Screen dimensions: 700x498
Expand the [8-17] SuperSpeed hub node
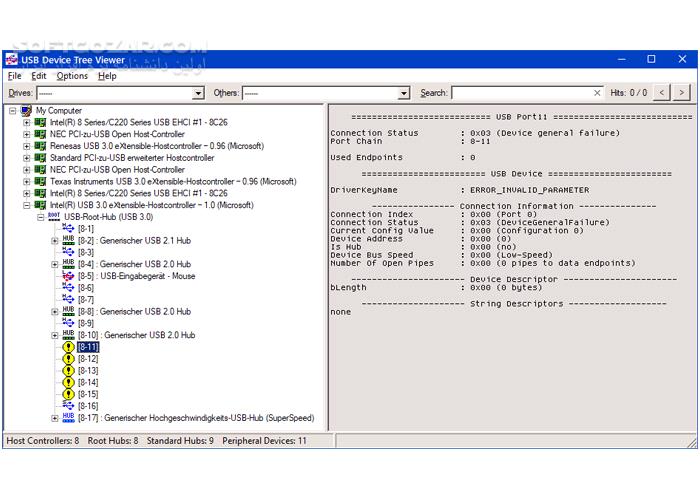(x=54, y=418)
